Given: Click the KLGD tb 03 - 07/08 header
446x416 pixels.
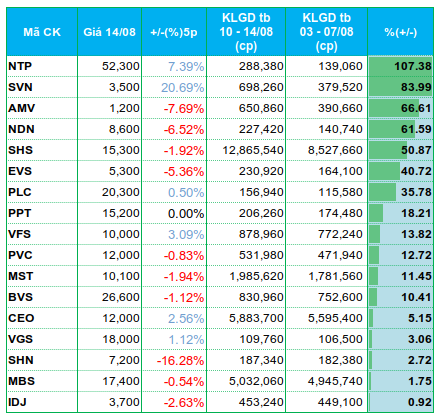Looking at the screenshot, I should pyautogui.click(x=326, y=32).
